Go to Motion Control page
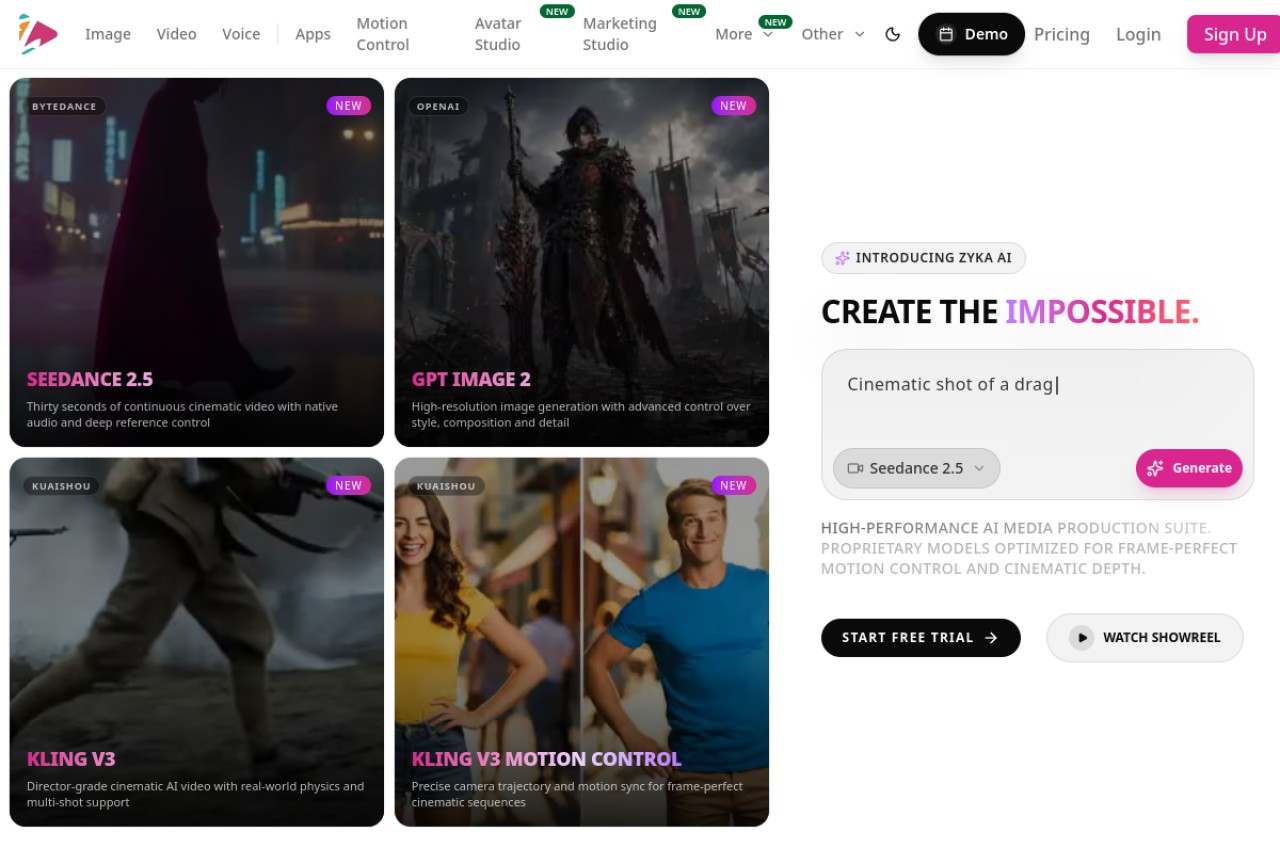1280x853 pixels. click(383, 34)
